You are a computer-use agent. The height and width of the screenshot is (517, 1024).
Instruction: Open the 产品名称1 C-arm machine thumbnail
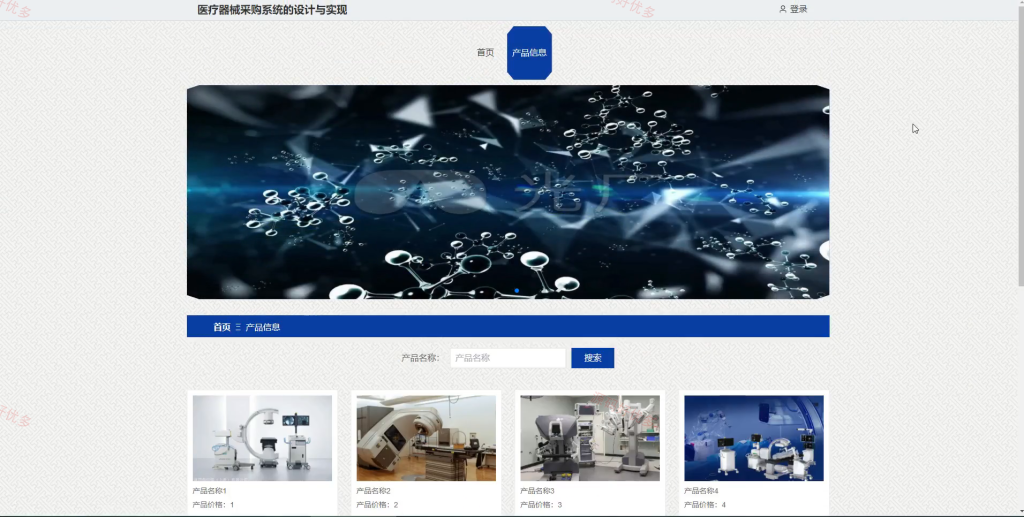point(263,438)
